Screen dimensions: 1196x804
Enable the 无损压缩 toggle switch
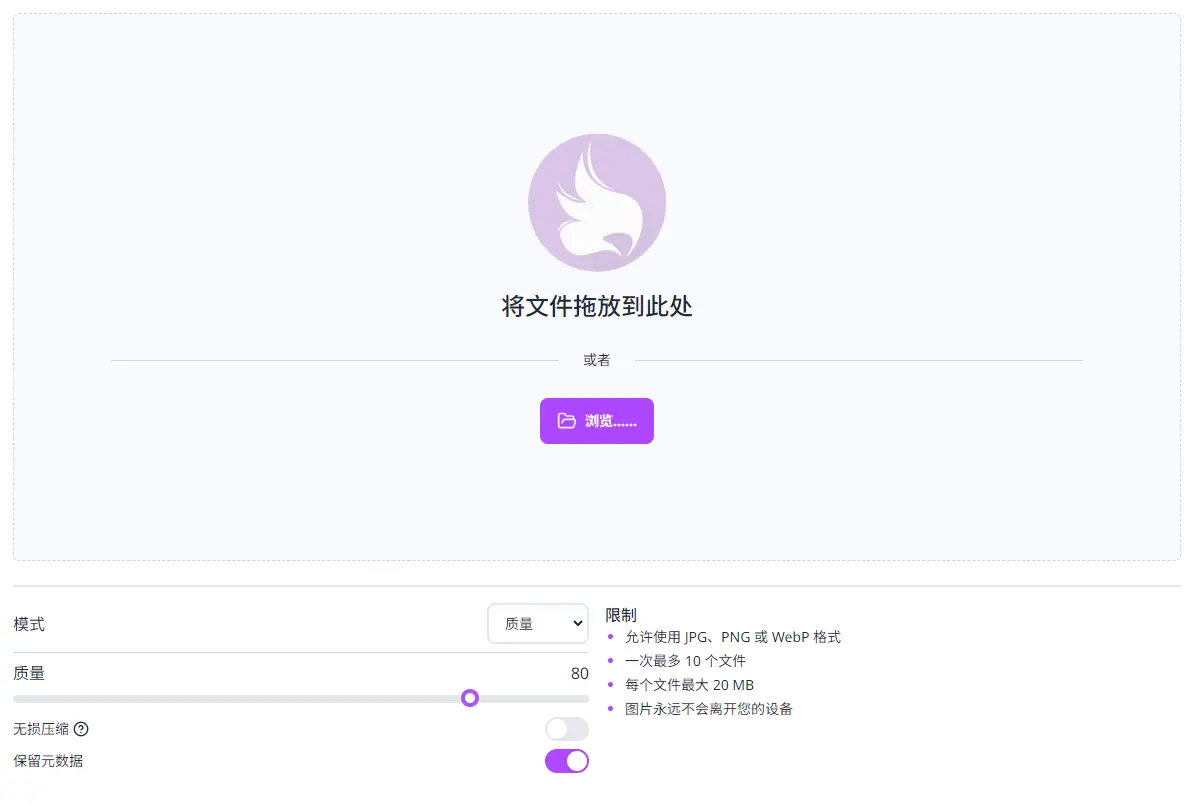click(x=566, y=729)
